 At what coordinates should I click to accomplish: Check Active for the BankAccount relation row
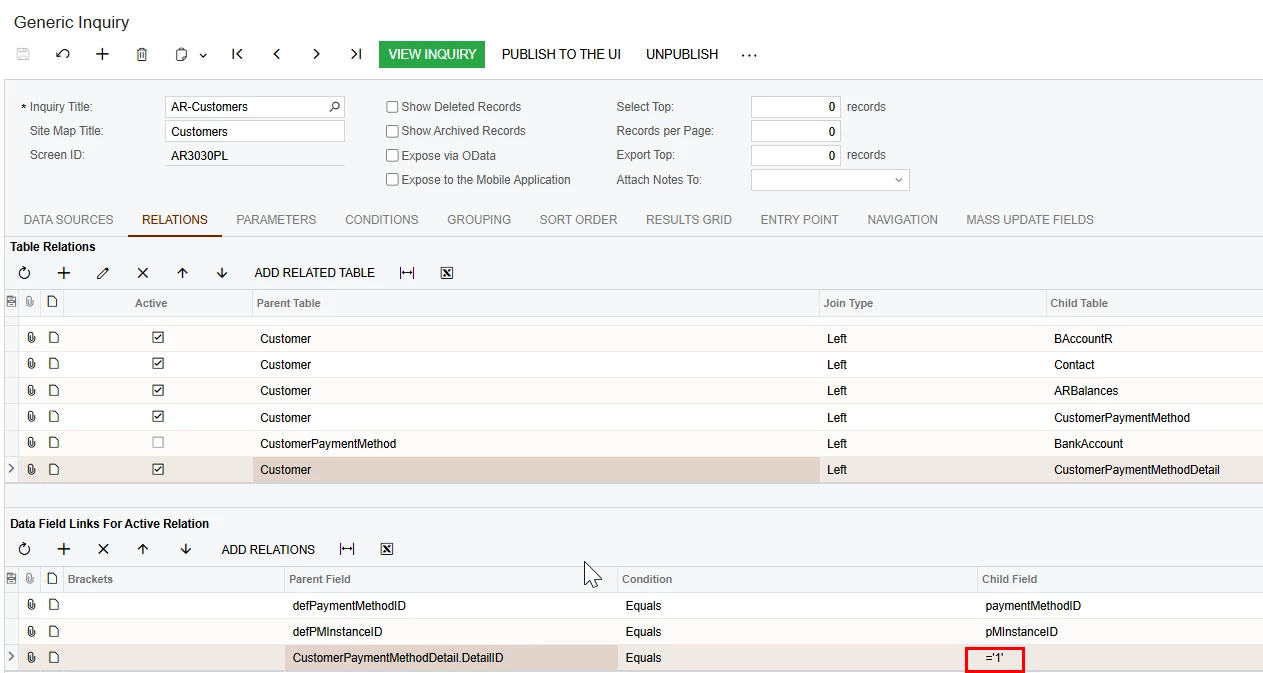[x=158, y=443]
